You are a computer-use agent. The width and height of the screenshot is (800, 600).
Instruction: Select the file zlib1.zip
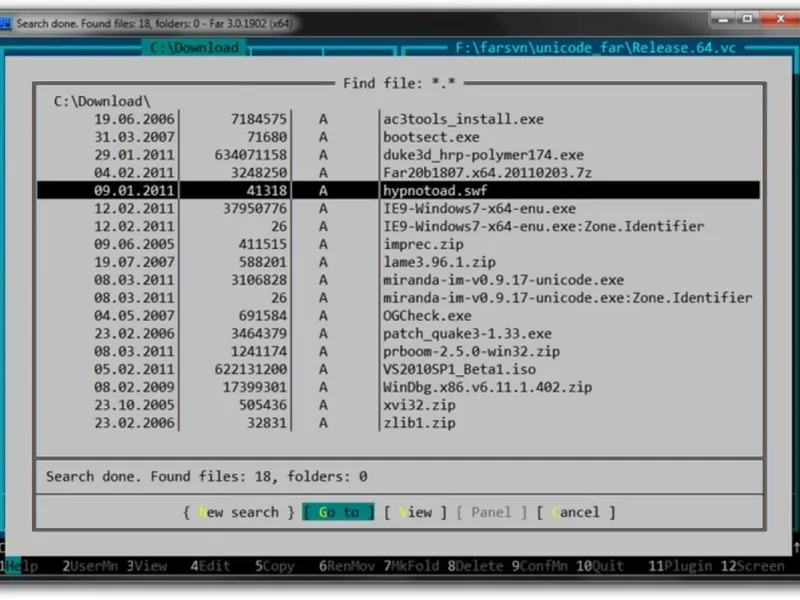pyautogui.click(x=398, y=423)
